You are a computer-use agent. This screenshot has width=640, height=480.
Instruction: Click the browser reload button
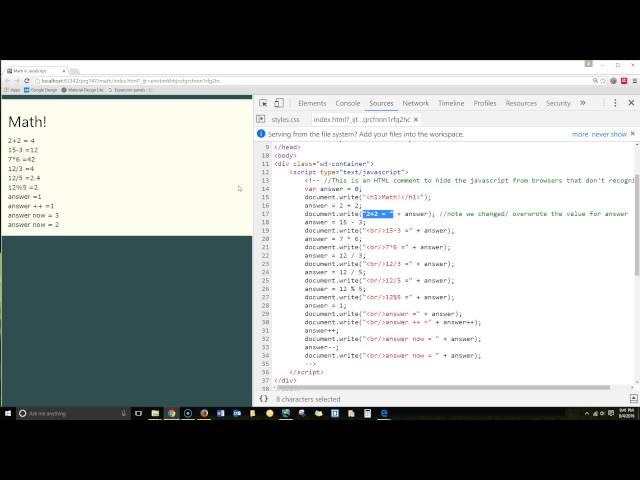click(x=28, y=81)
